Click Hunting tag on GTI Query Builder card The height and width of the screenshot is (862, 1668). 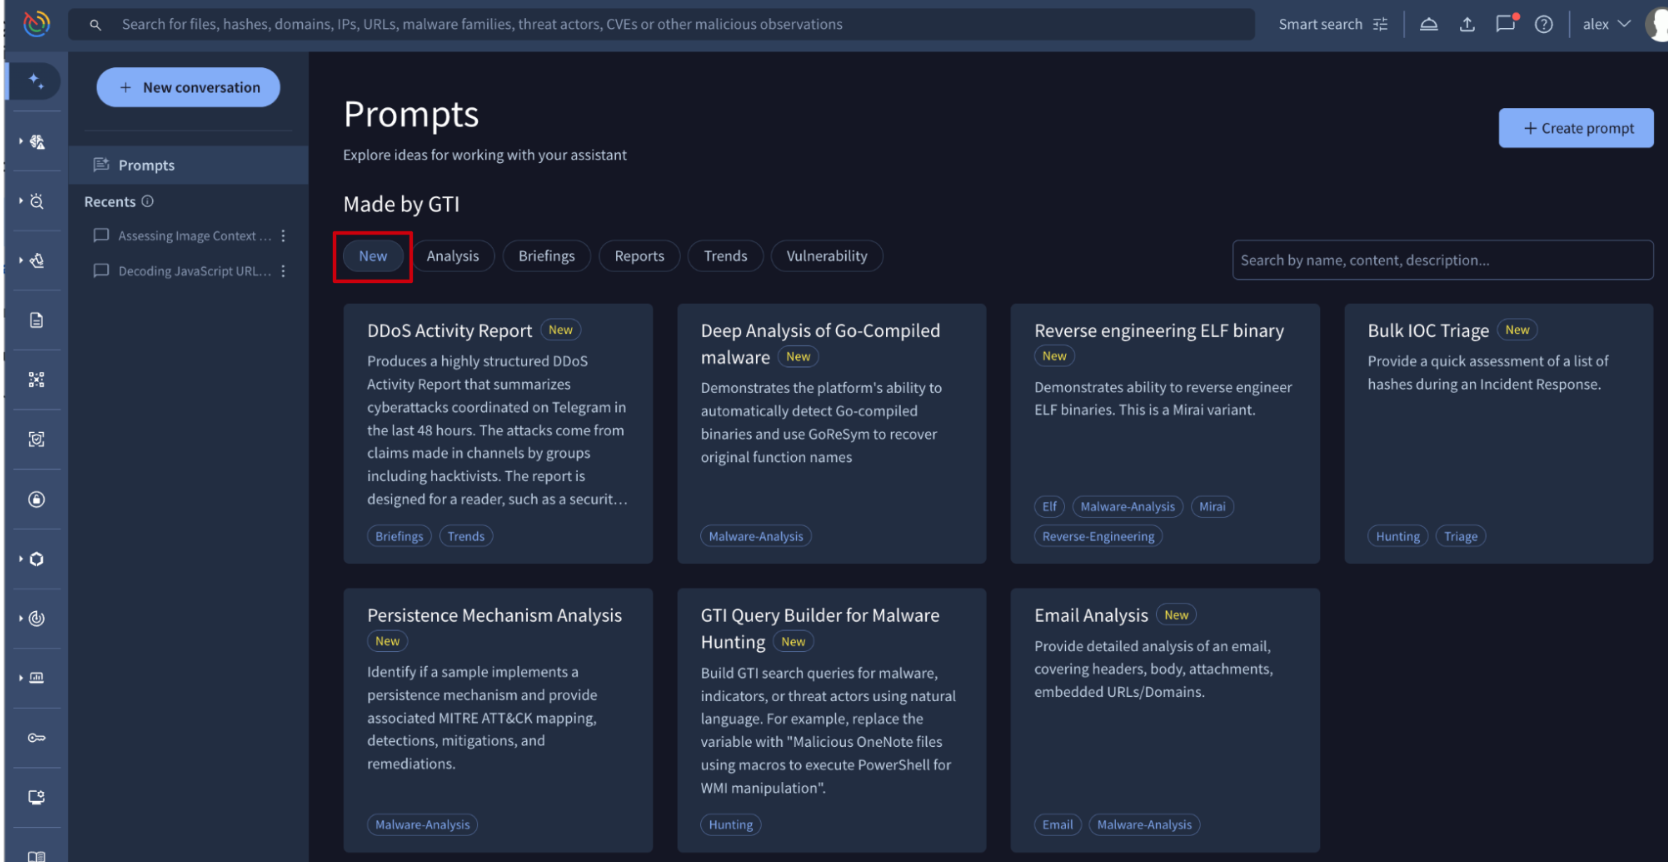731,825
